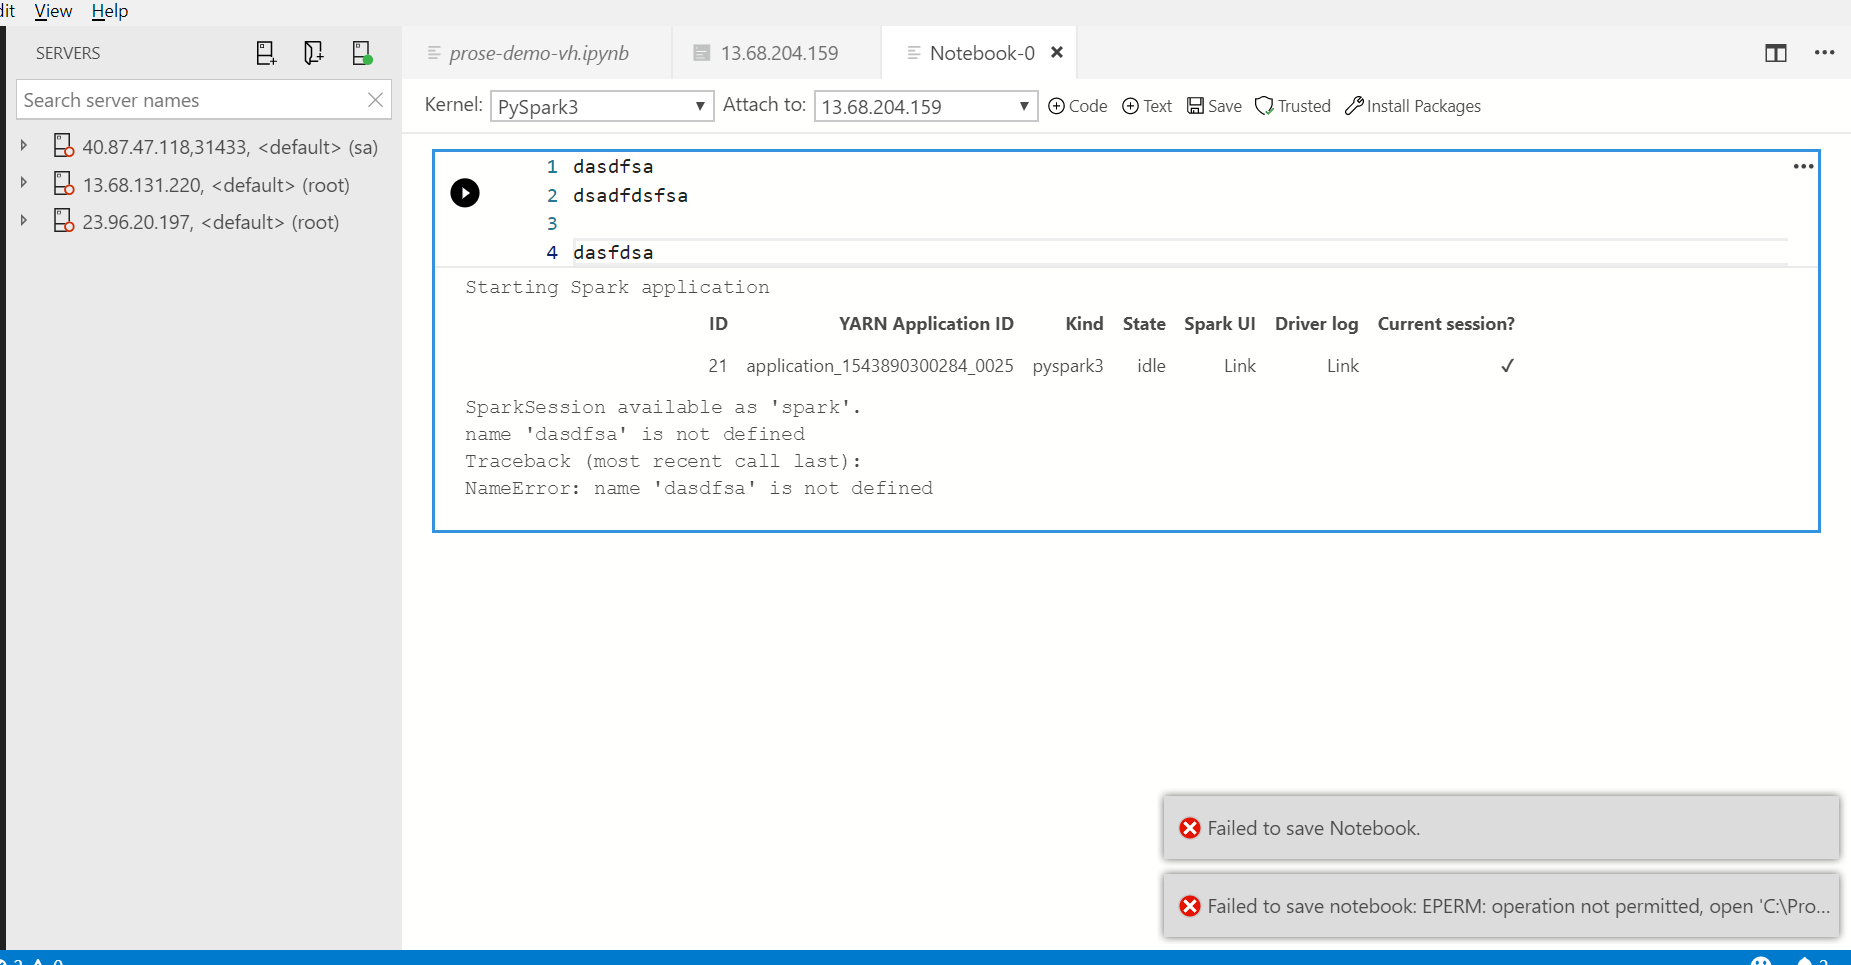Open Install Packages
The height and width of the screenshot is (965, 1851).
click(1412, 105)
